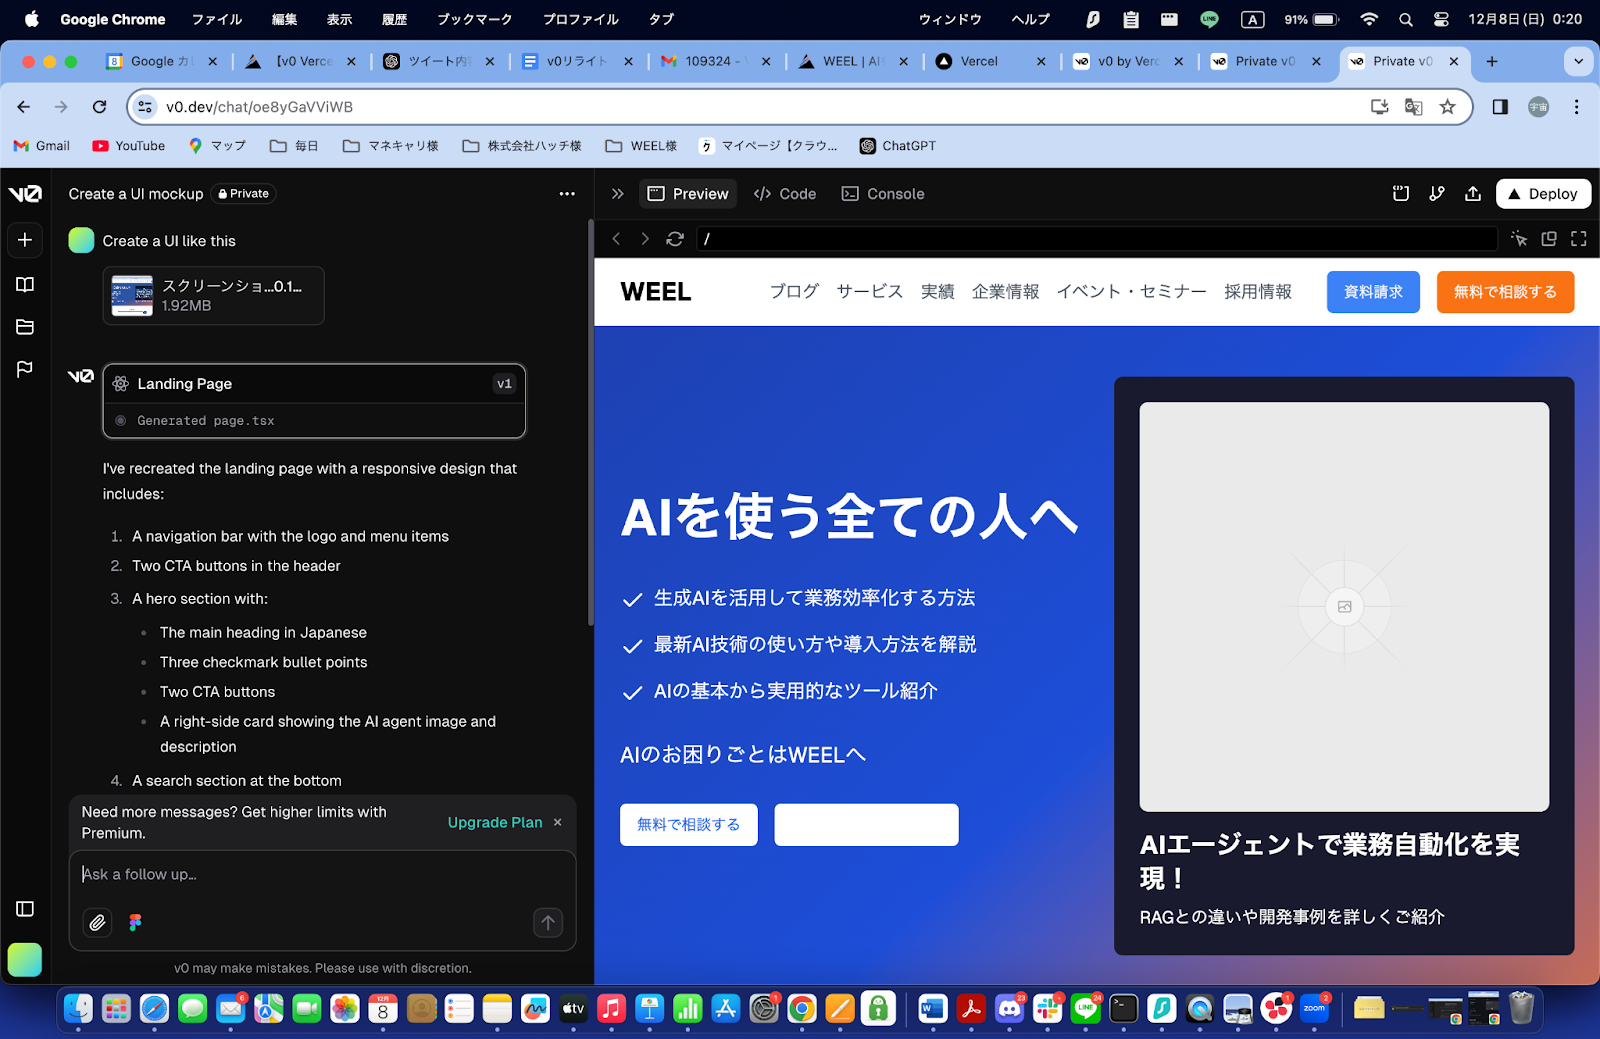Expand the Chrome tab search dropdown
This screenshot has width=1600, height=1039.
click(x=1578, y=61)
